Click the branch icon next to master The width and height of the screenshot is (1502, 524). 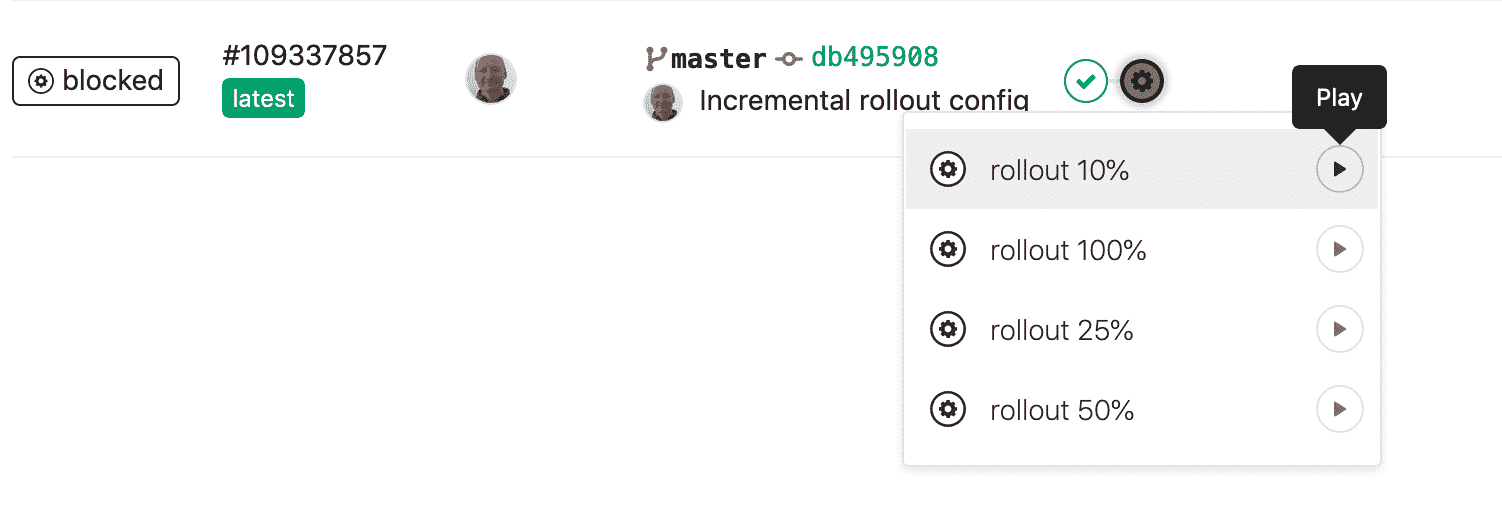click(x=656, y=59)
